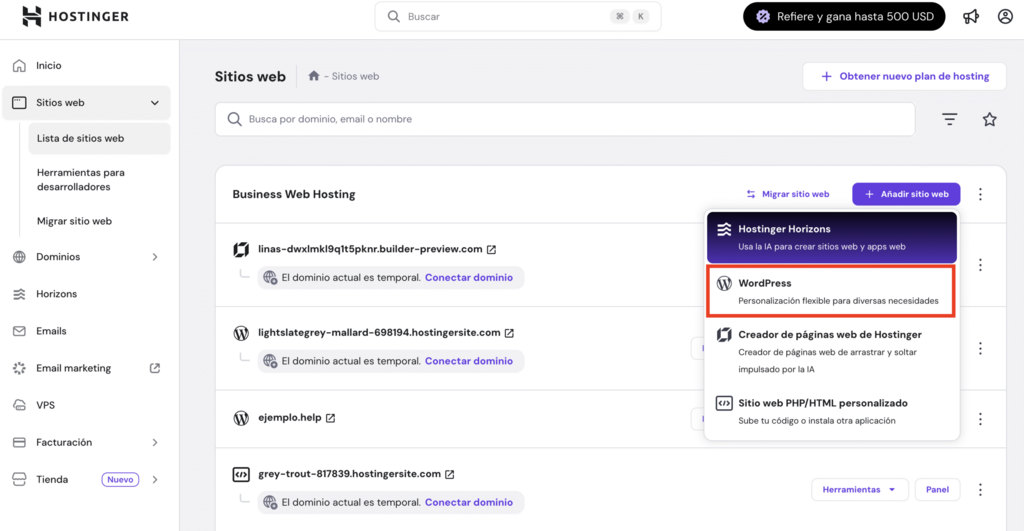The image size is (1024, 531).
Task: Open Lista de sitios web in the sidebar
Action: pos(99,138)
